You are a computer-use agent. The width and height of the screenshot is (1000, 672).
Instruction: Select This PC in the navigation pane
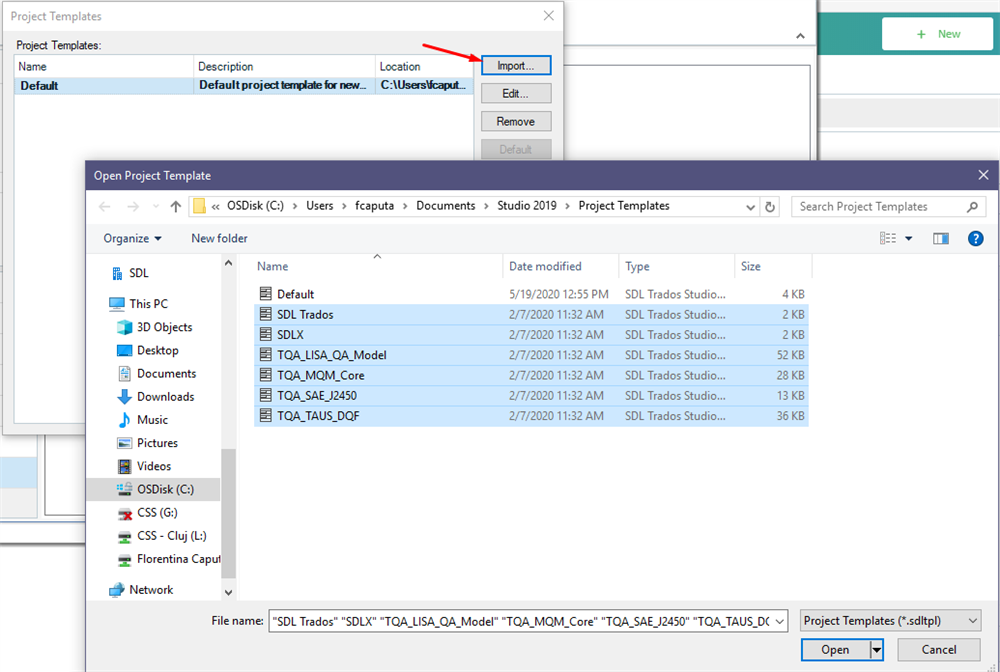[139, 303]
